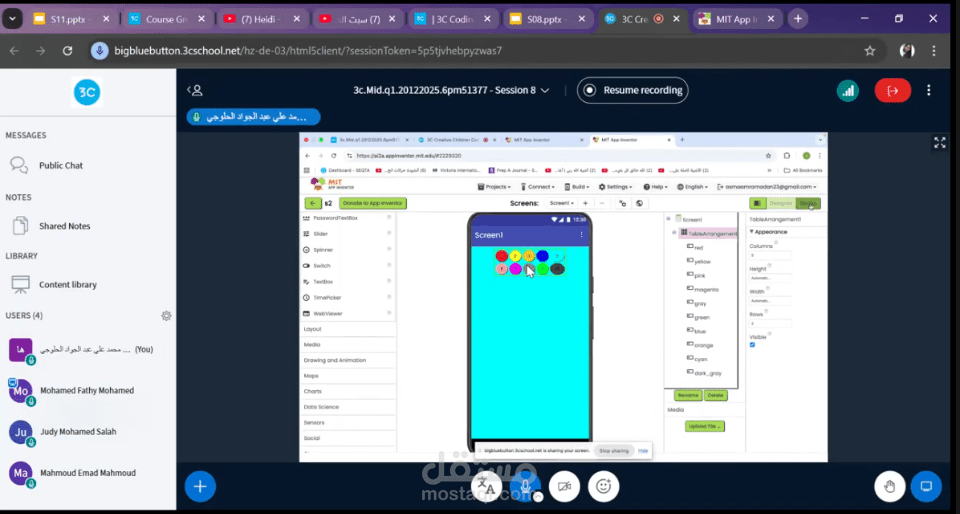Mute the microphone in bottom bar

point(525,486)
